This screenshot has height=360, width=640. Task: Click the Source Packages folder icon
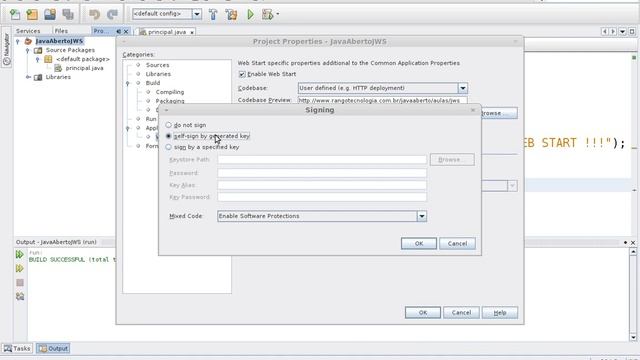(38, 50)
